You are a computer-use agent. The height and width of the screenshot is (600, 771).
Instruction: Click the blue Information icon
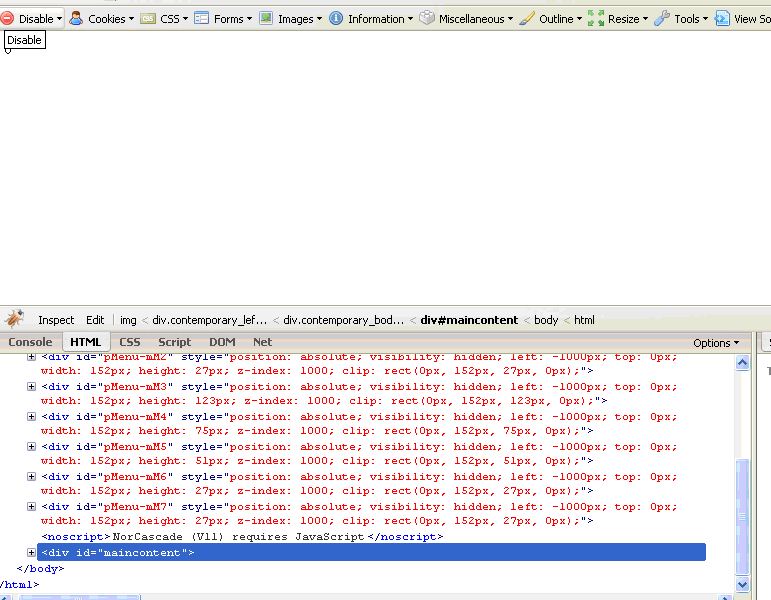click(336, 18)
